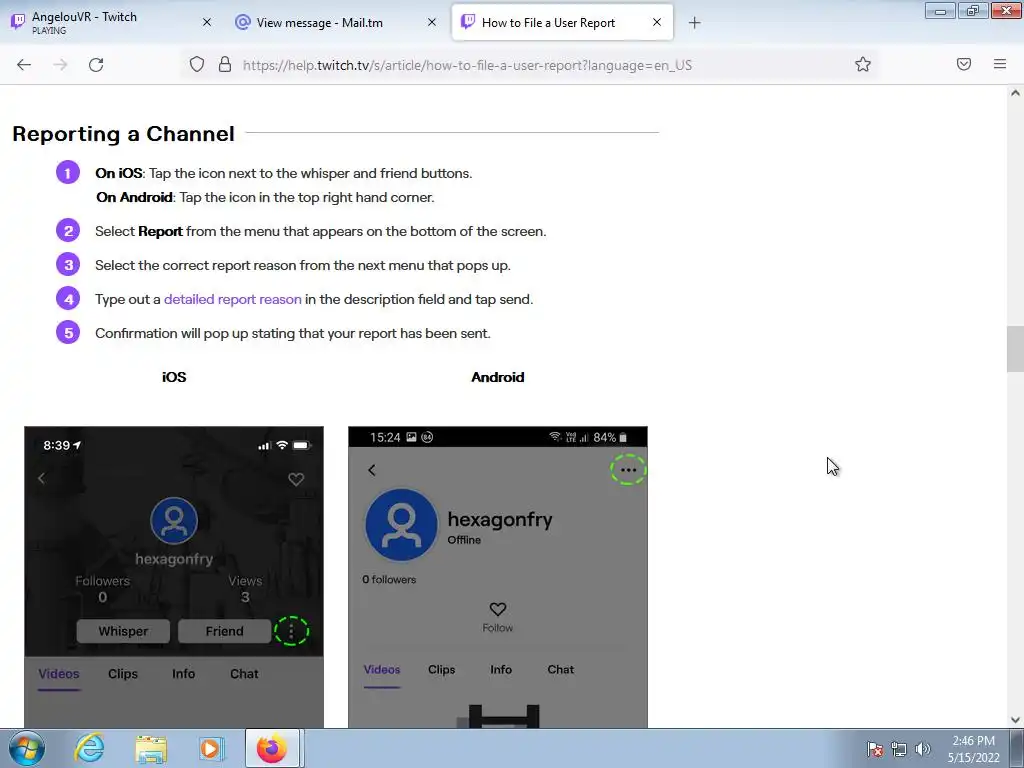Click the Android screenshot thumbnail

pyautogui.click(x=498, y=577)
